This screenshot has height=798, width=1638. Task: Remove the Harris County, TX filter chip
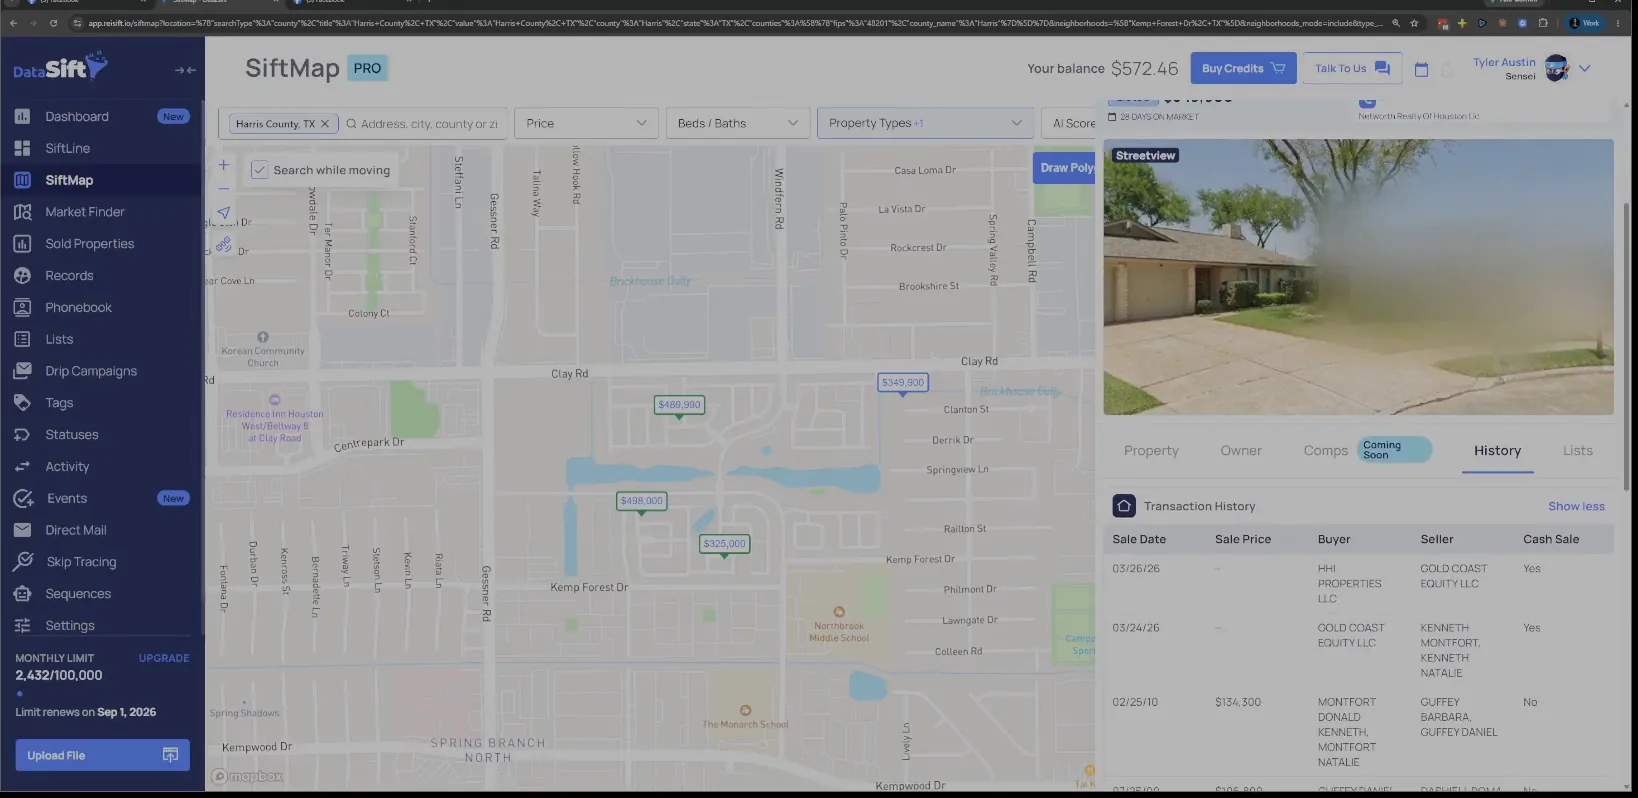click(x=324, y=124)
